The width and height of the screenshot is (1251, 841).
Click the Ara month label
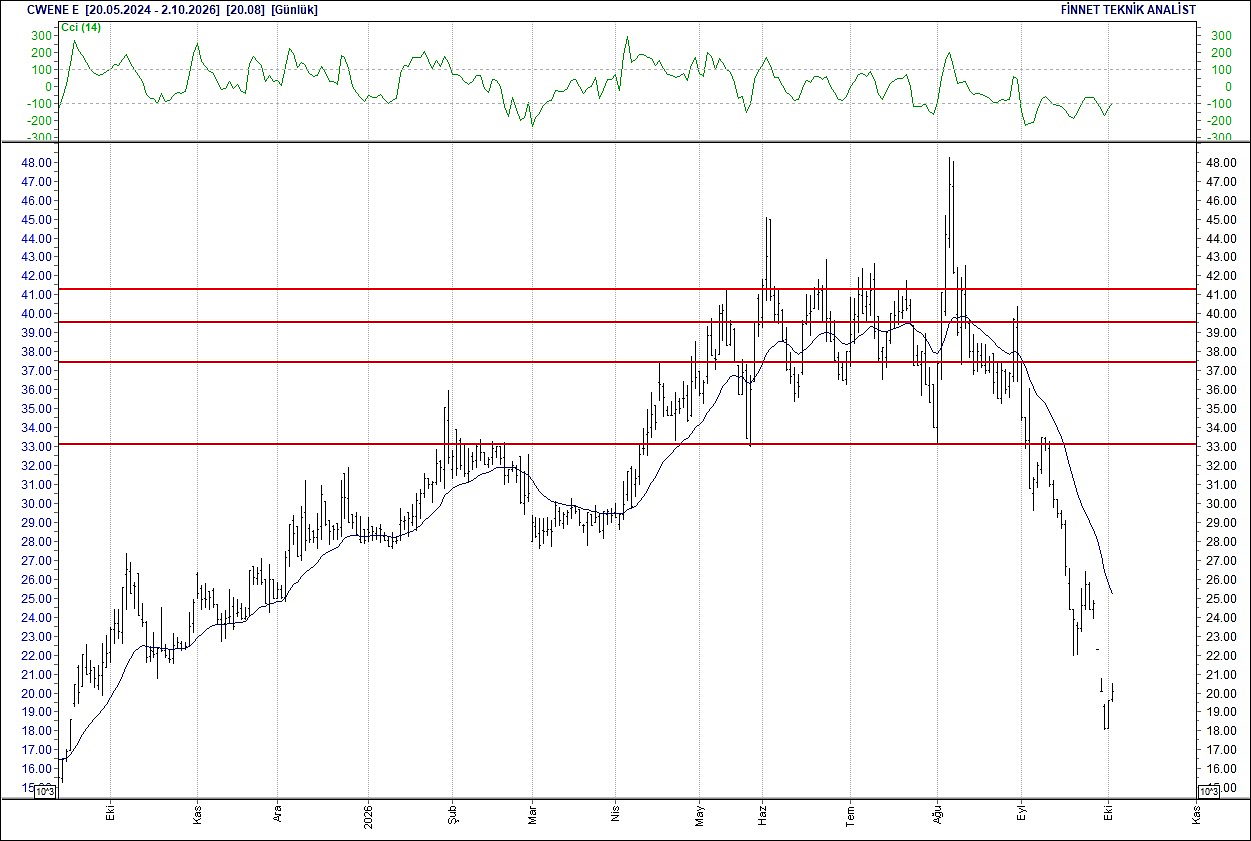(279, 812)
